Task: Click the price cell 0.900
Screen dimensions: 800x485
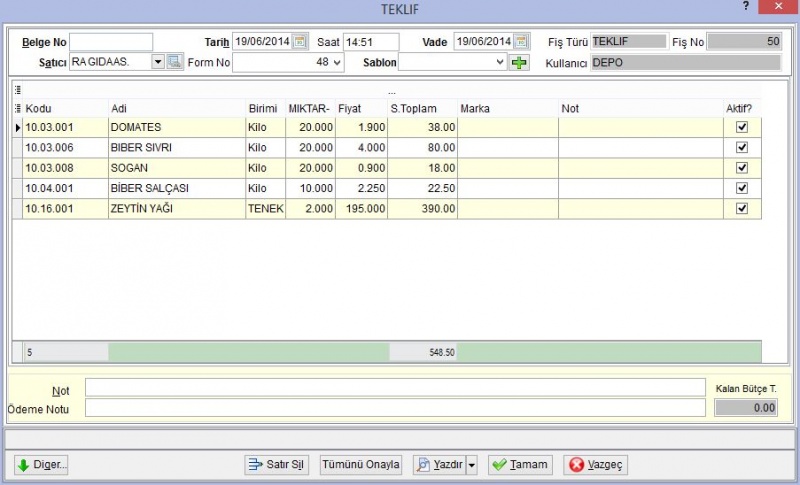Action: pos(361,168)
